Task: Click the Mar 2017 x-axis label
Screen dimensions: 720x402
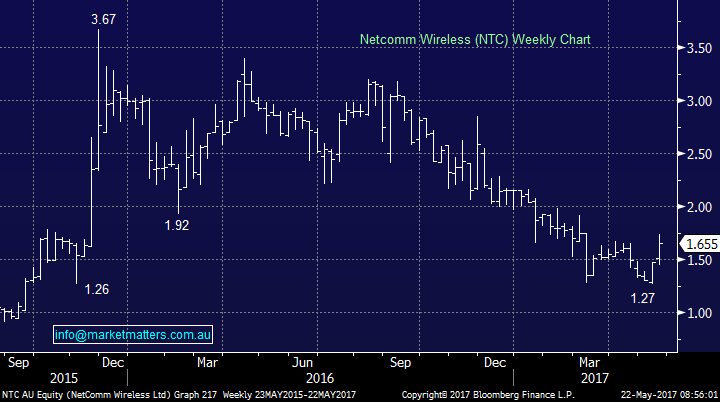Action: [589, 362]
